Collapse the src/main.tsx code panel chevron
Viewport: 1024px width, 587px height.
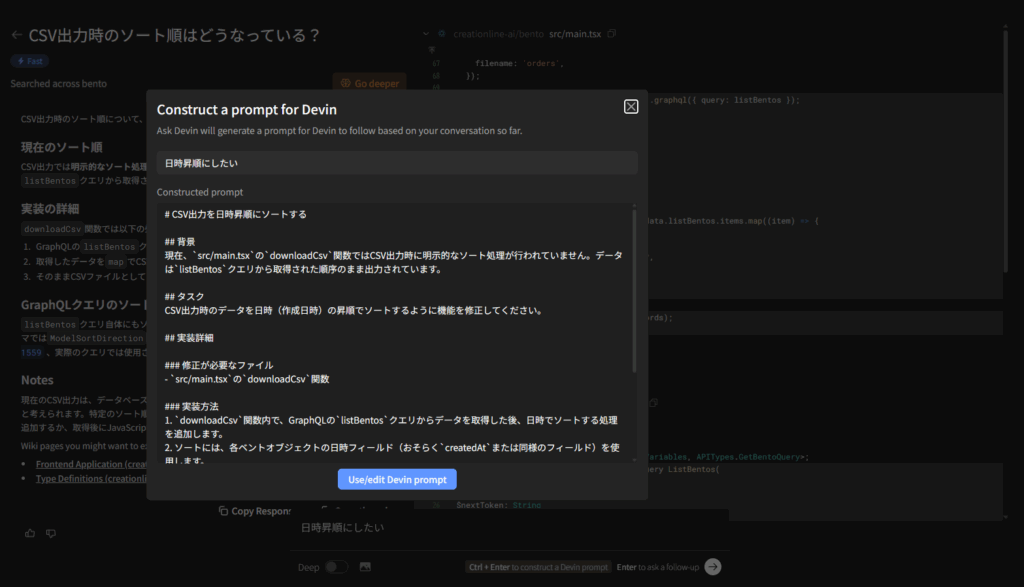coord(427,33)
